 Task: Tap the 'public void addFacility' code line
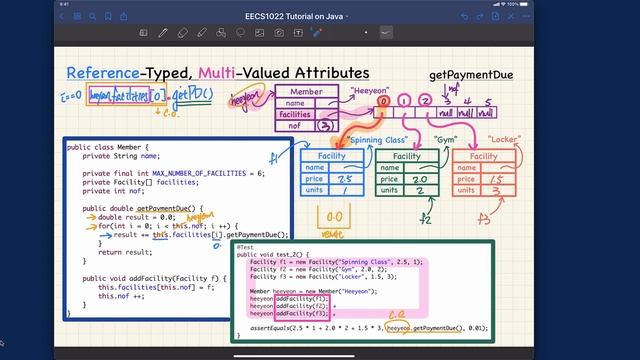[154, 278]
